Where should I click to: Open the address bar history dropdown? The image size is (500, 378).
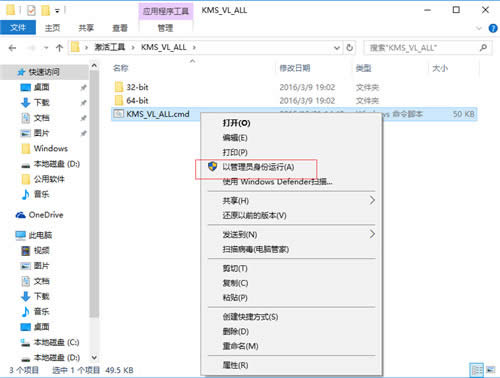[337, 48]
